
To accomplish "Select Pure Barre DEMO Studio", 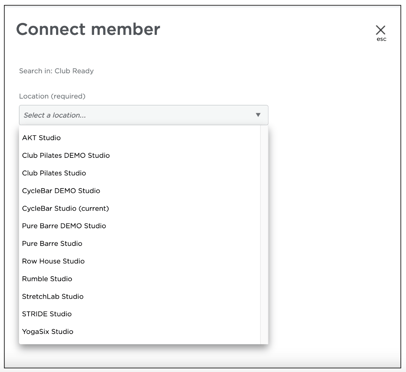I will [x=139, y=226].
